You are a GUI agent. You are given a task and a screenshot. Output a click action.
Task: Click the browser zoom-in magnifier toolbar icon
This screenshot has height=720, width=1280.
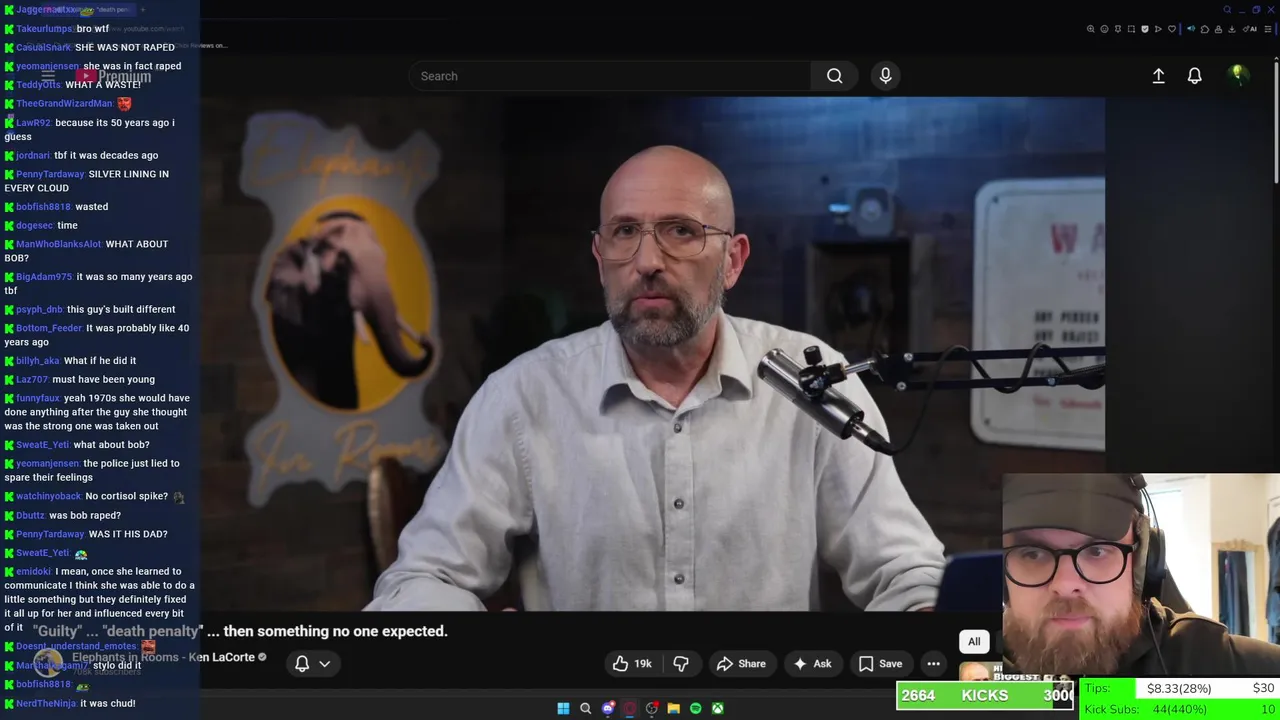click(x=1090, y=29)
